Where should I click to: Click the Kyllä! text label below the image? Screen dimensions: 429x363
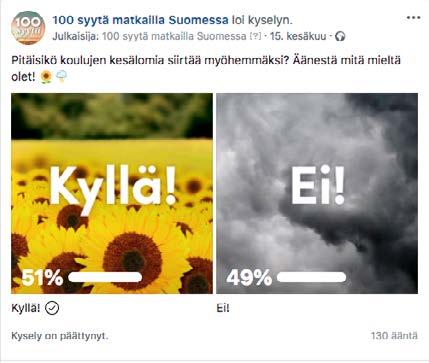tap(26, 308)
